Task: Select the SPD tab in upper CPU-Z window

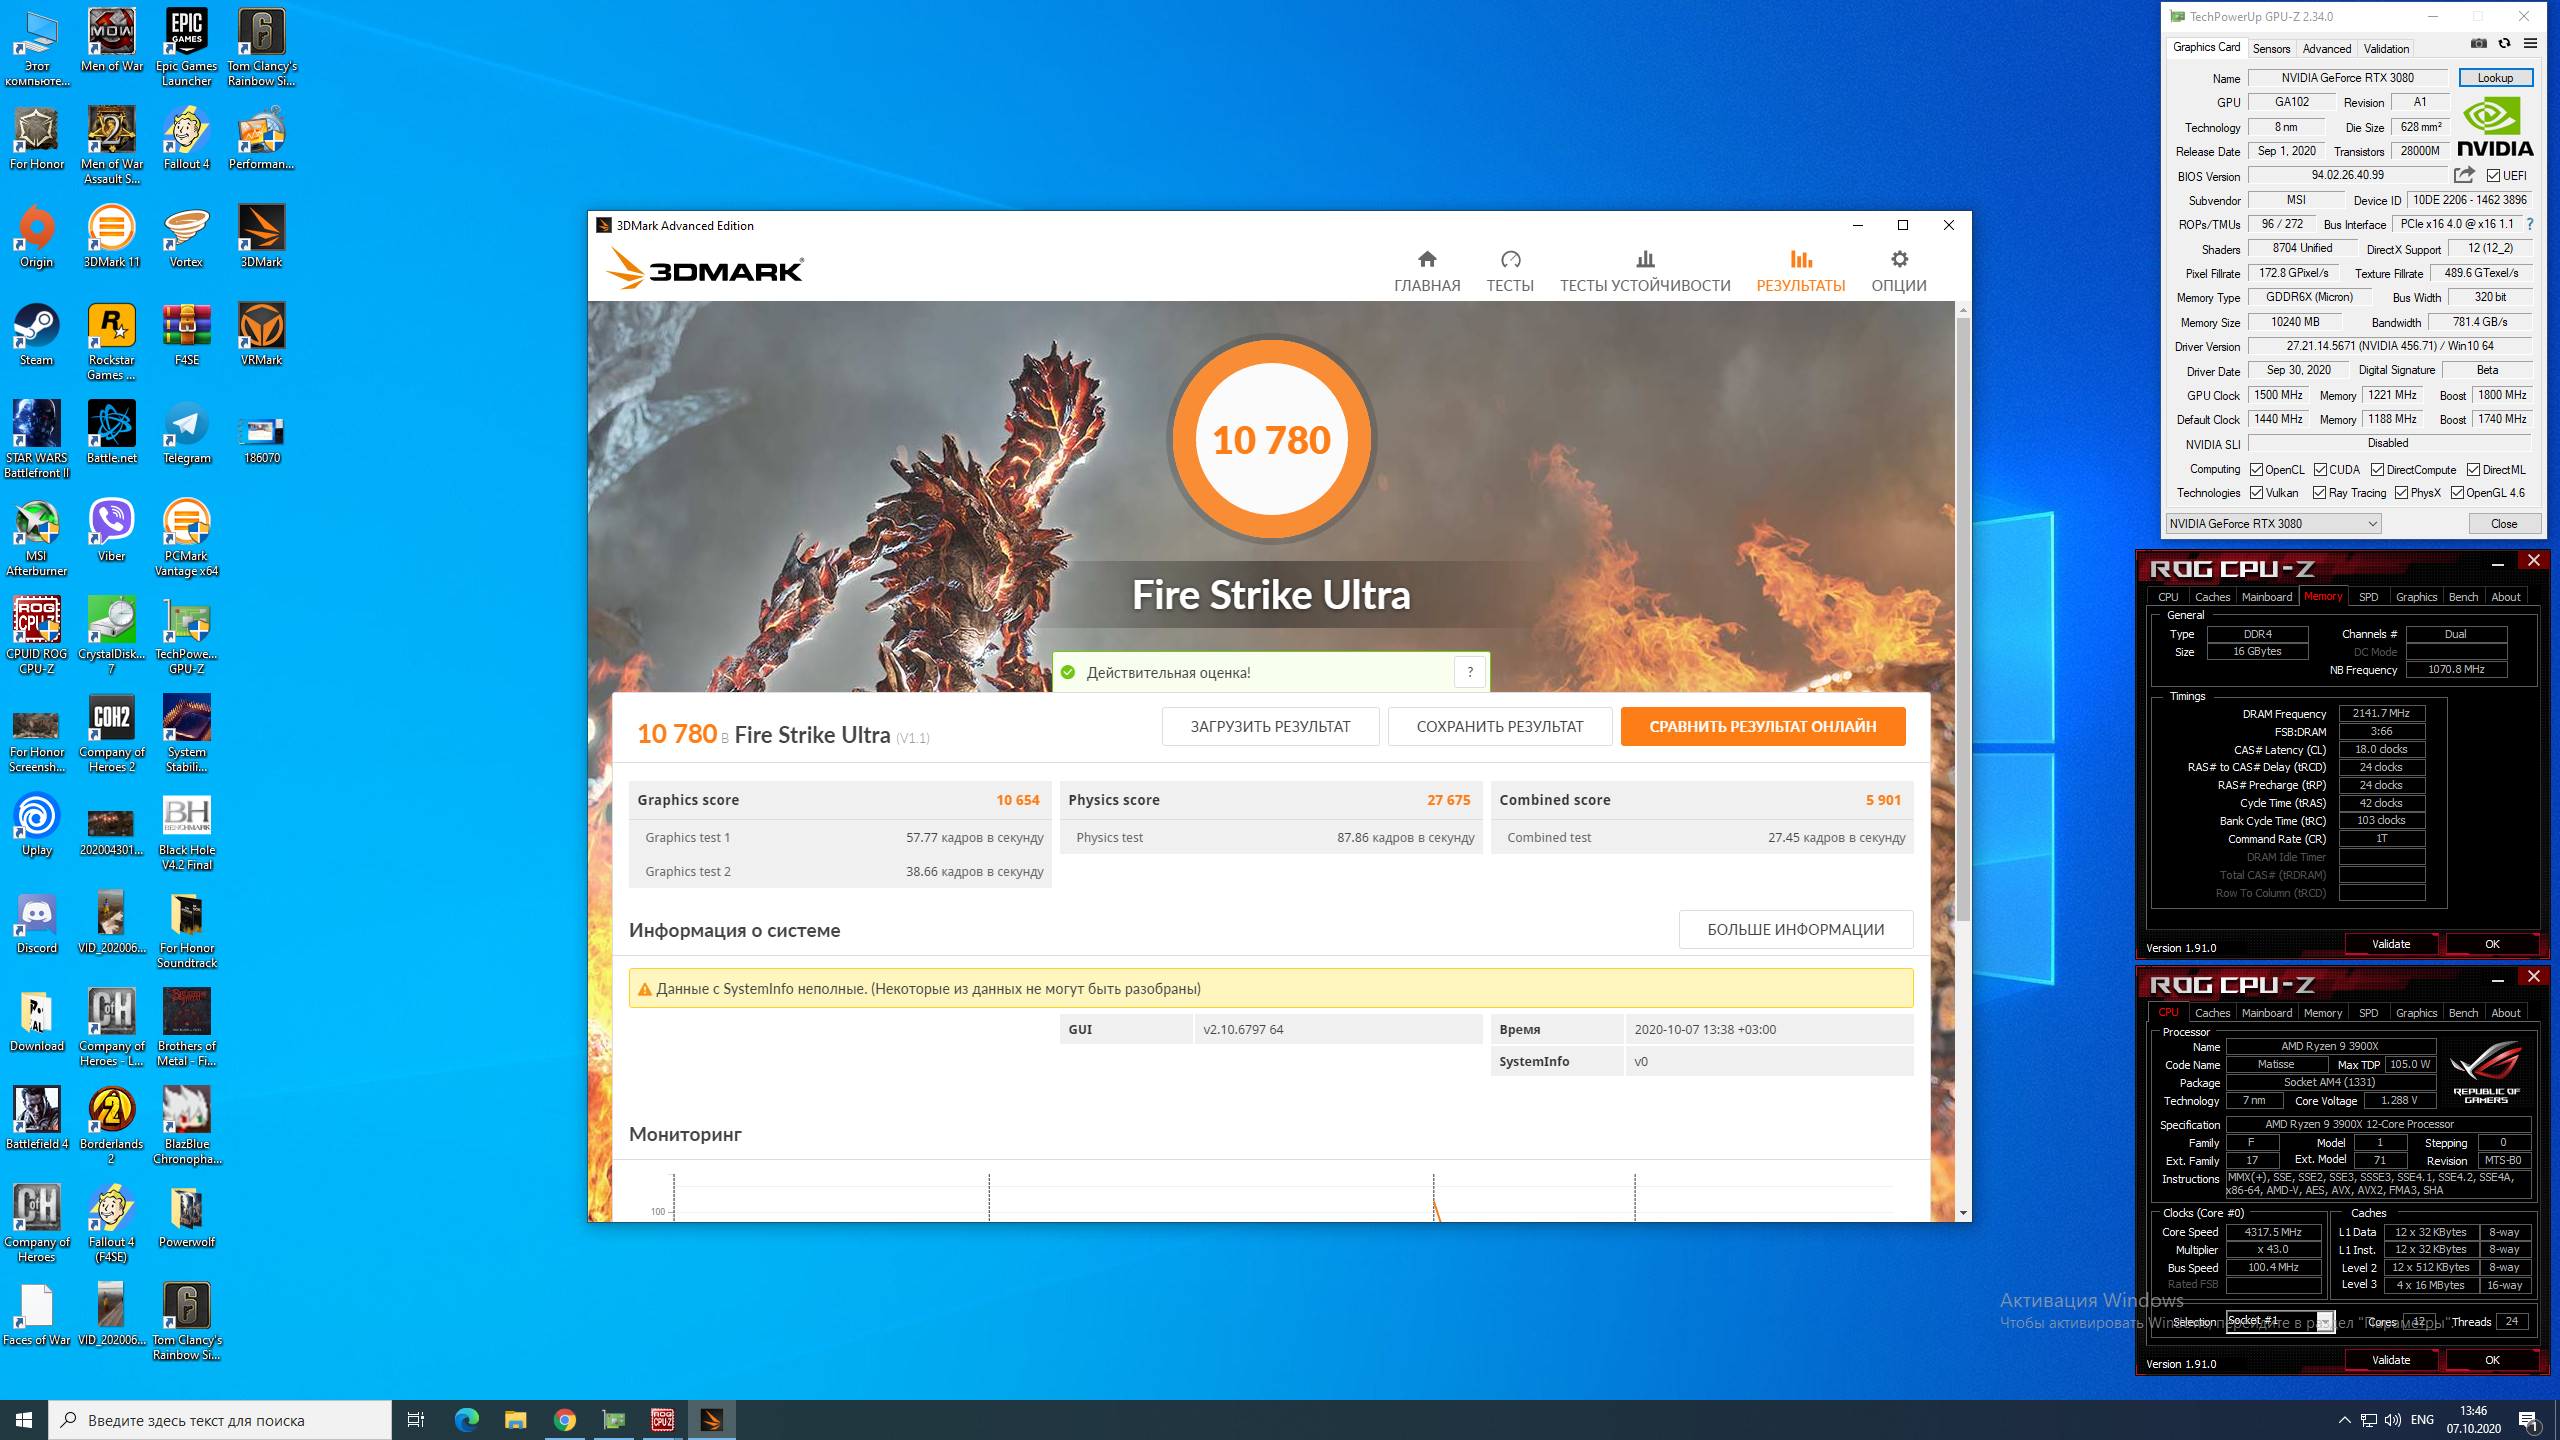Action: pyautogui.click(x=2368, y=597)
